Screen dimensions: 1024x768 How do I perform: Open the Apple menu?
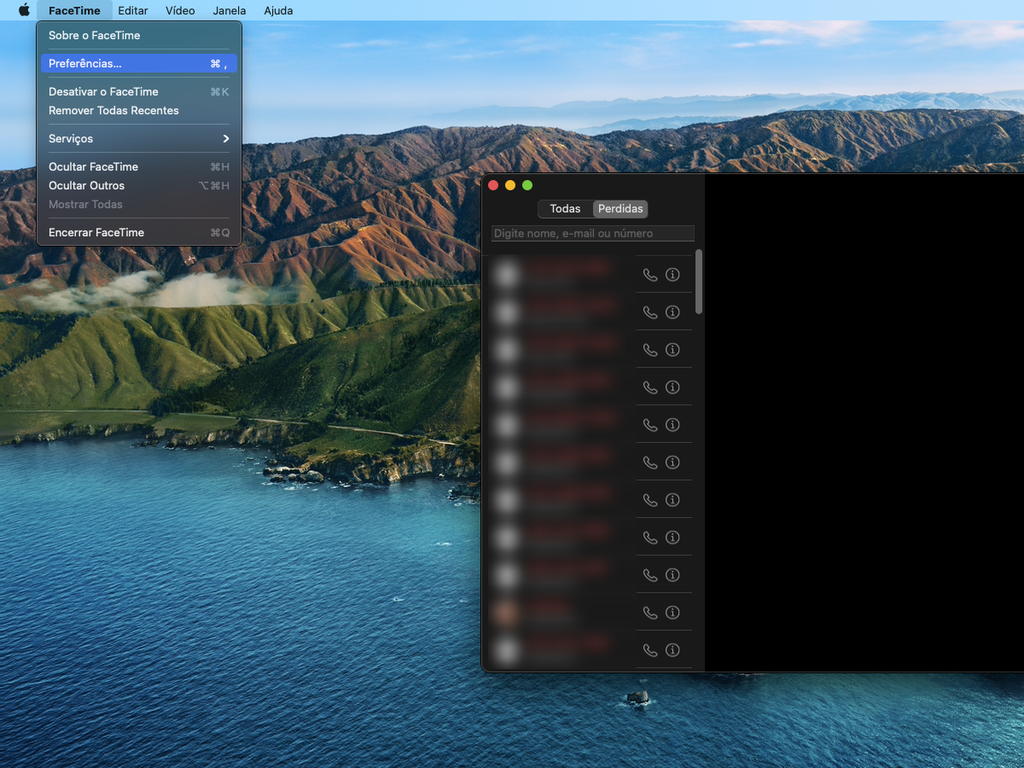[x=24, y=10]
